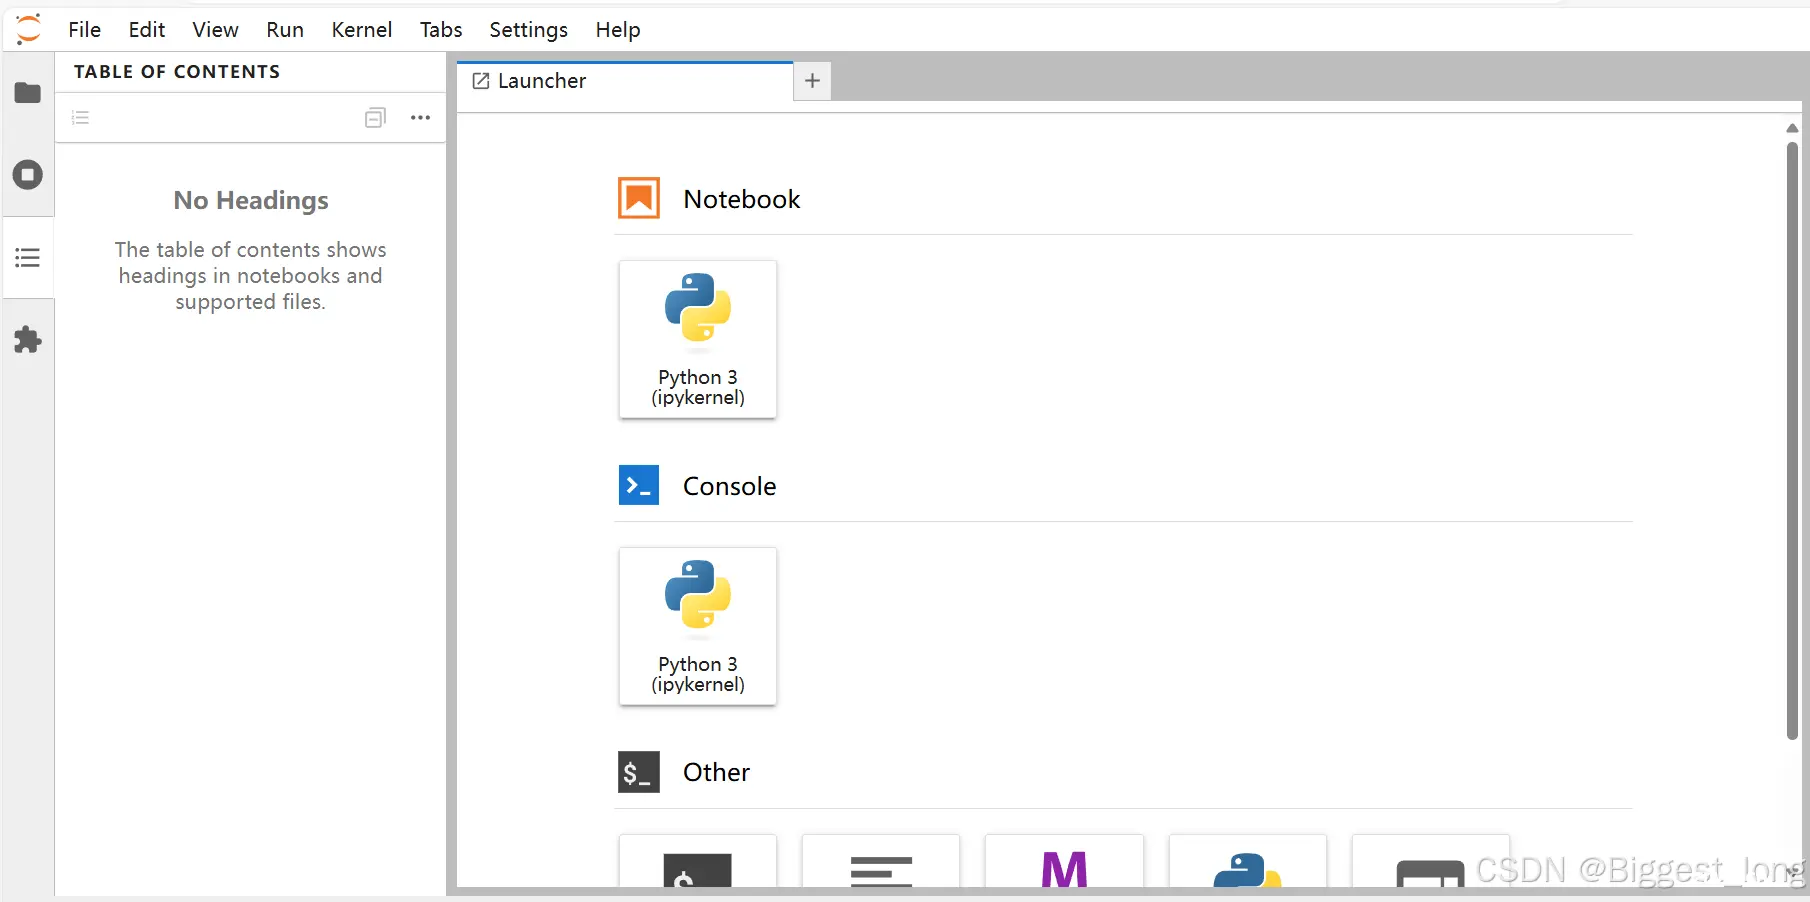Click the Jupyter logo icon
This screenshot has height=902, width=1810.
(x=28, y=29)
